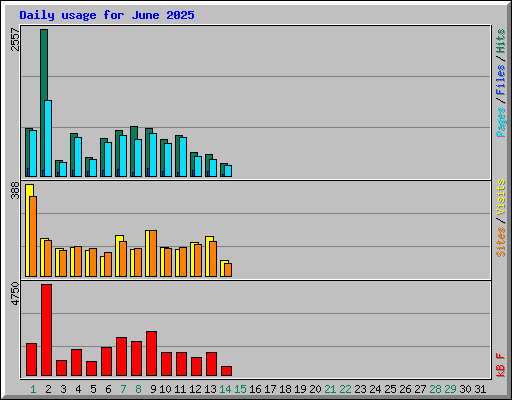Click the KB F legend label
The height and width of the screenshot is (400, 512).
click(x=501, y=365)
